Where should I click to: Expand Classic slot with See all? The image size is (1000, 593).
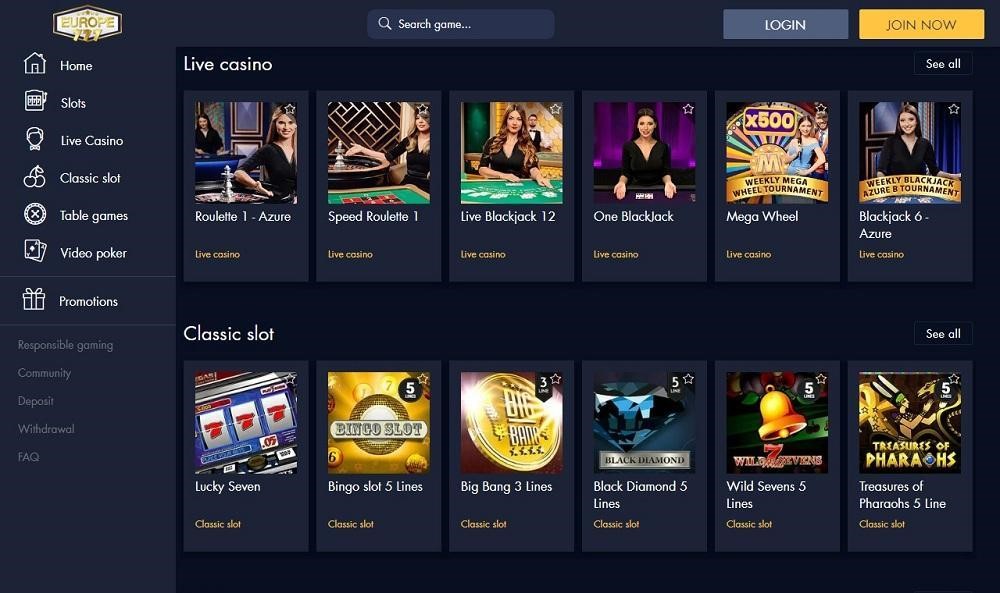point(943,333)
